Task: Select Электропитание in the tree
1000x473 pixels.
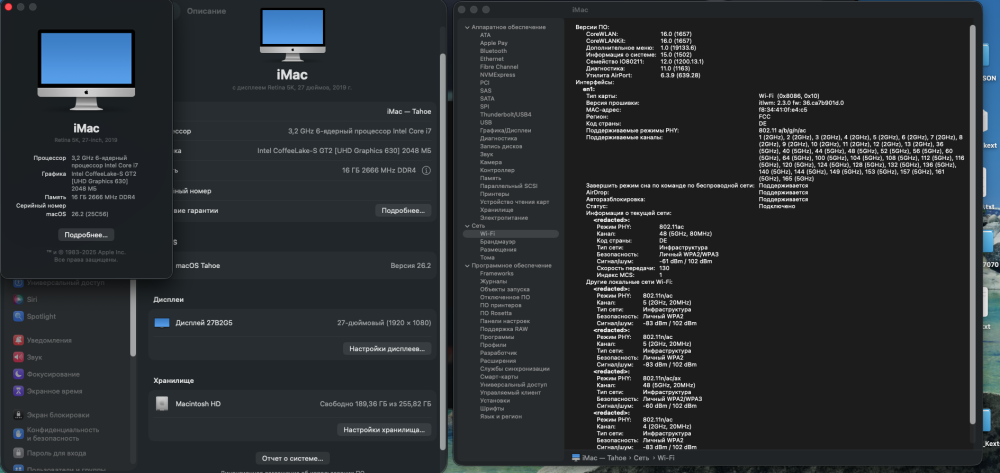Action: click(x=504, y=218)
